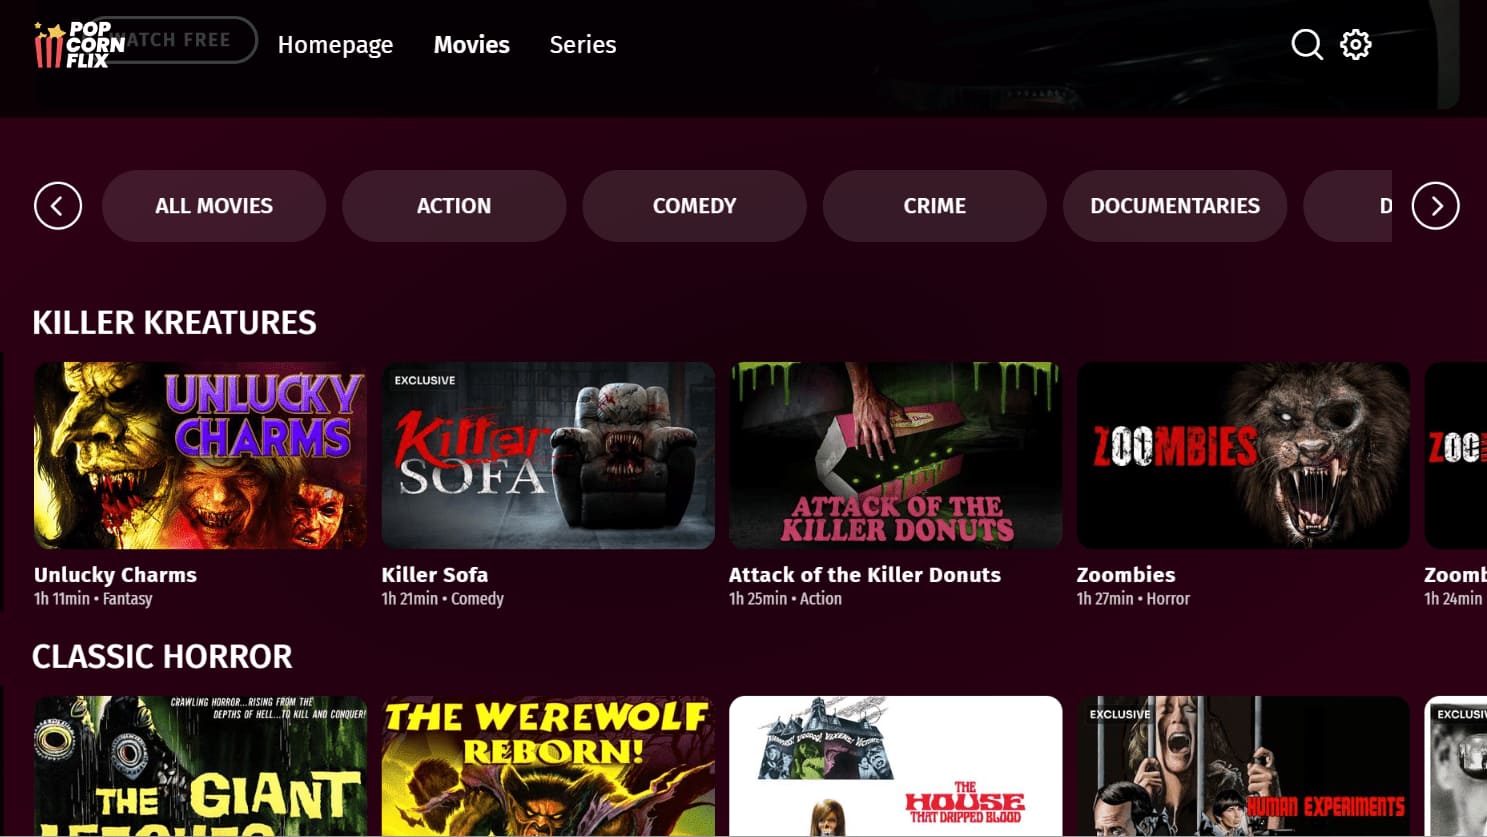Select the ALL MOVIES category

click(x=214, y=206)
